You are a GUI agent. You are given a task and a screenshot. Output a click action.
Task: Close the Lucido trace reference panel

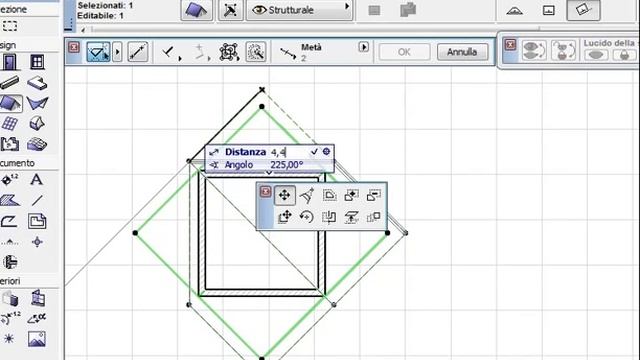tap(510, 44)
